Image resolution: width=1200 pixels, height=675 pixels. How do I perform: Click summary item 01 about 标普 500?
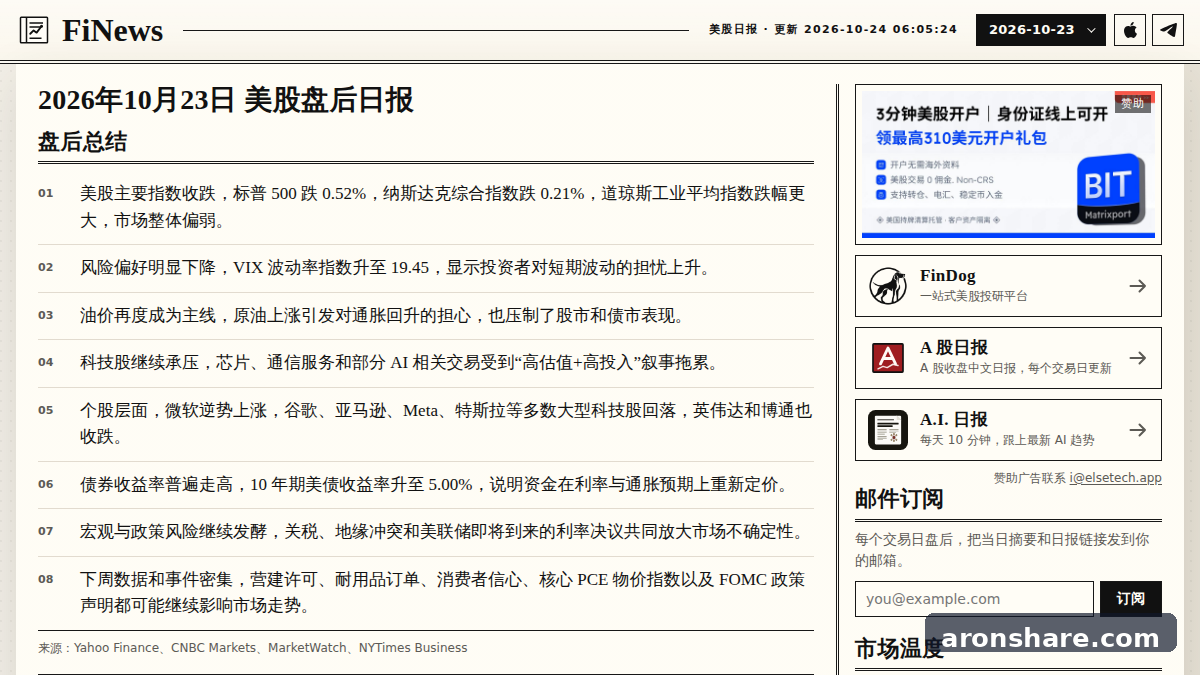[x=426, y=207]
